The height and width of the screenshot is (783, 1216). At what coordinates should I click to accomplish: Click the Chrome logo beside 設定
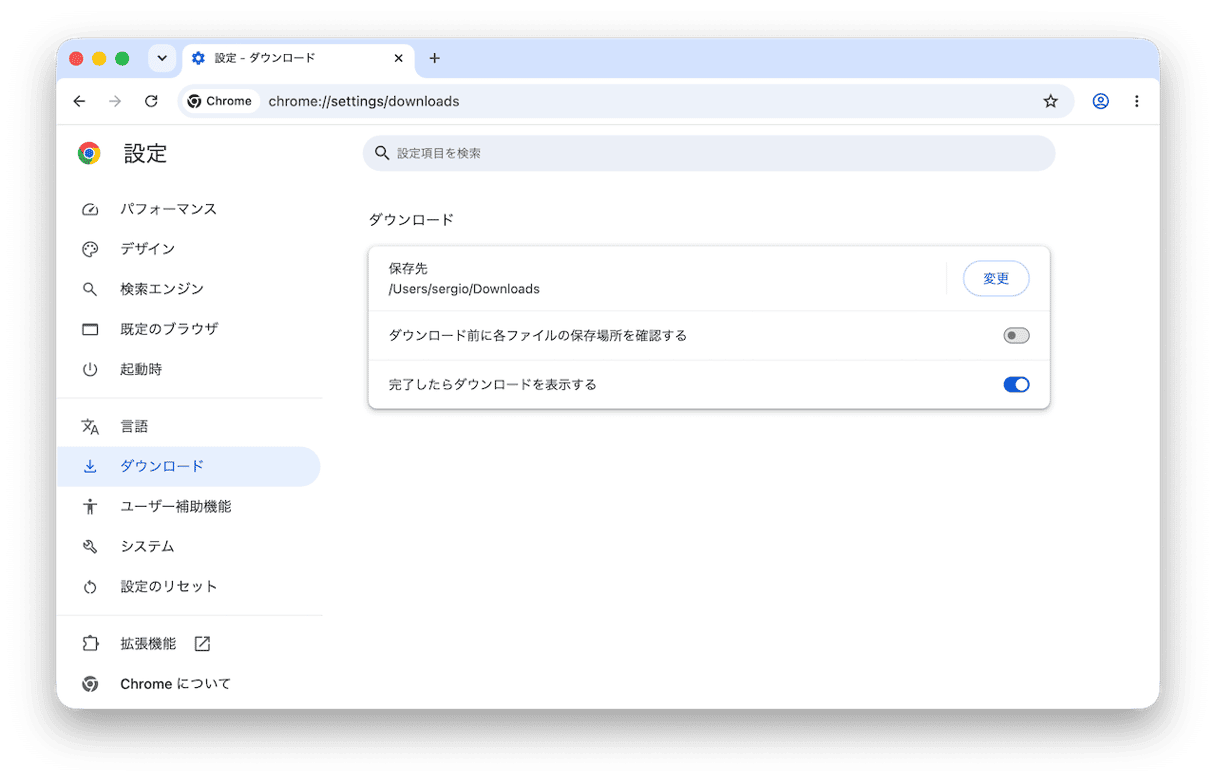(x=89, y=153)
